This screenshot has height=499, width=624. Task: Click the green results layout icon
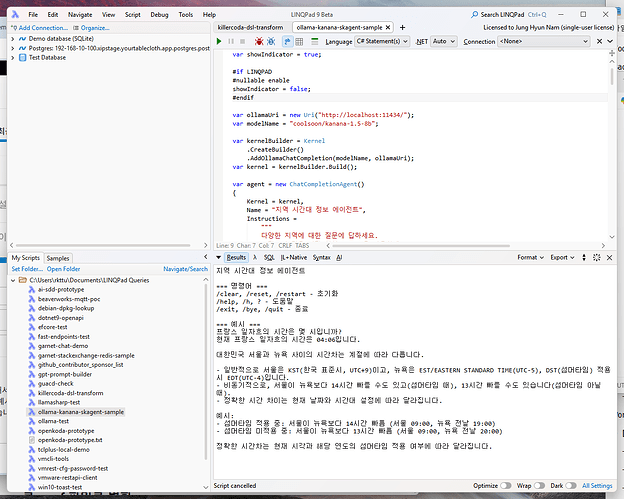pos(314,41)
